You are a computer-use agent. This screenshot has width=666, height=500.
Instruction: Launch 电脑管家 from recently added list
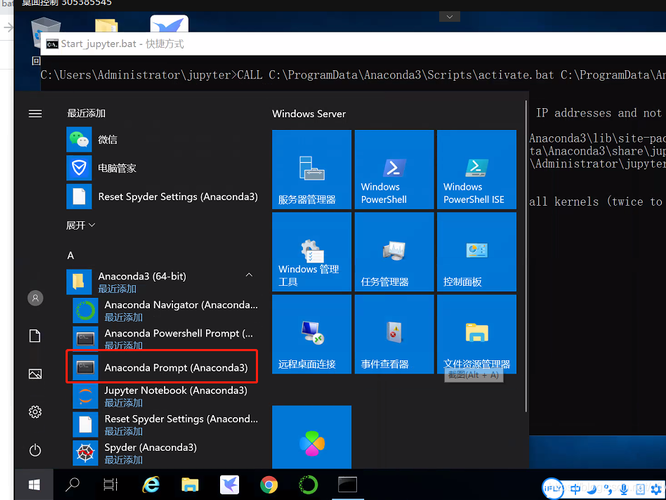click(161, 168)
